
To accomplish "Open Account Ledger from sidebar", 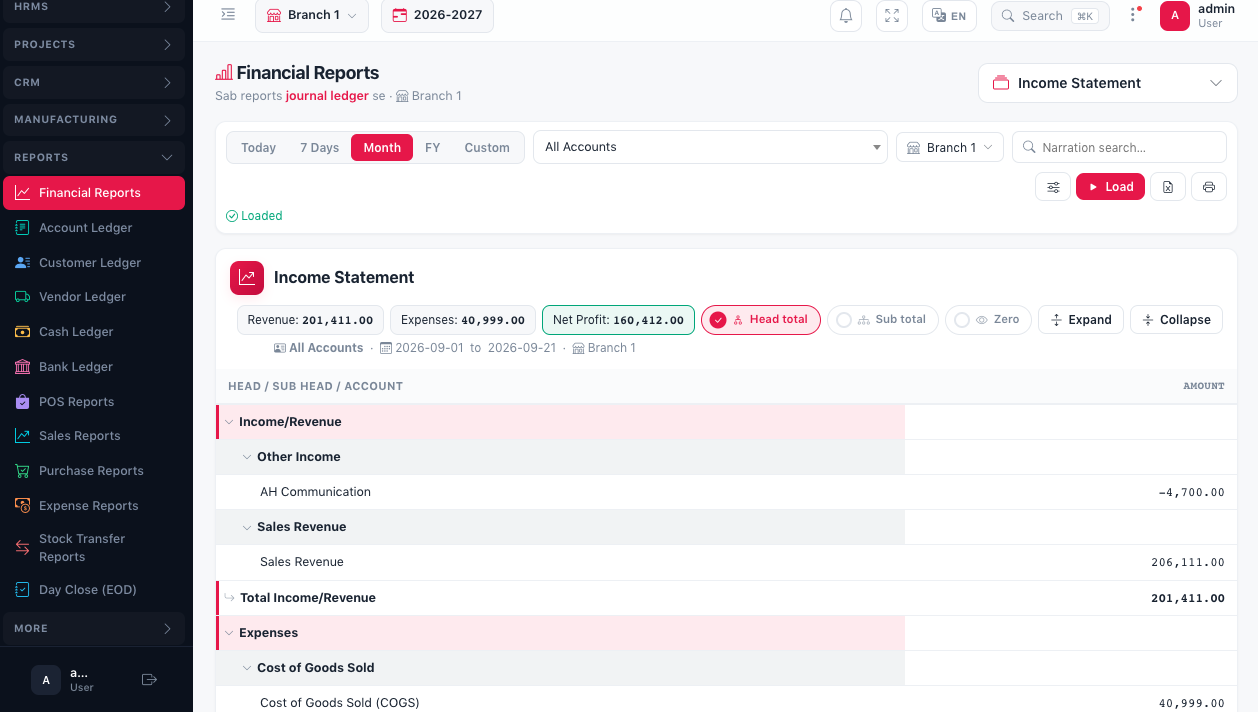I will (94, 228).
